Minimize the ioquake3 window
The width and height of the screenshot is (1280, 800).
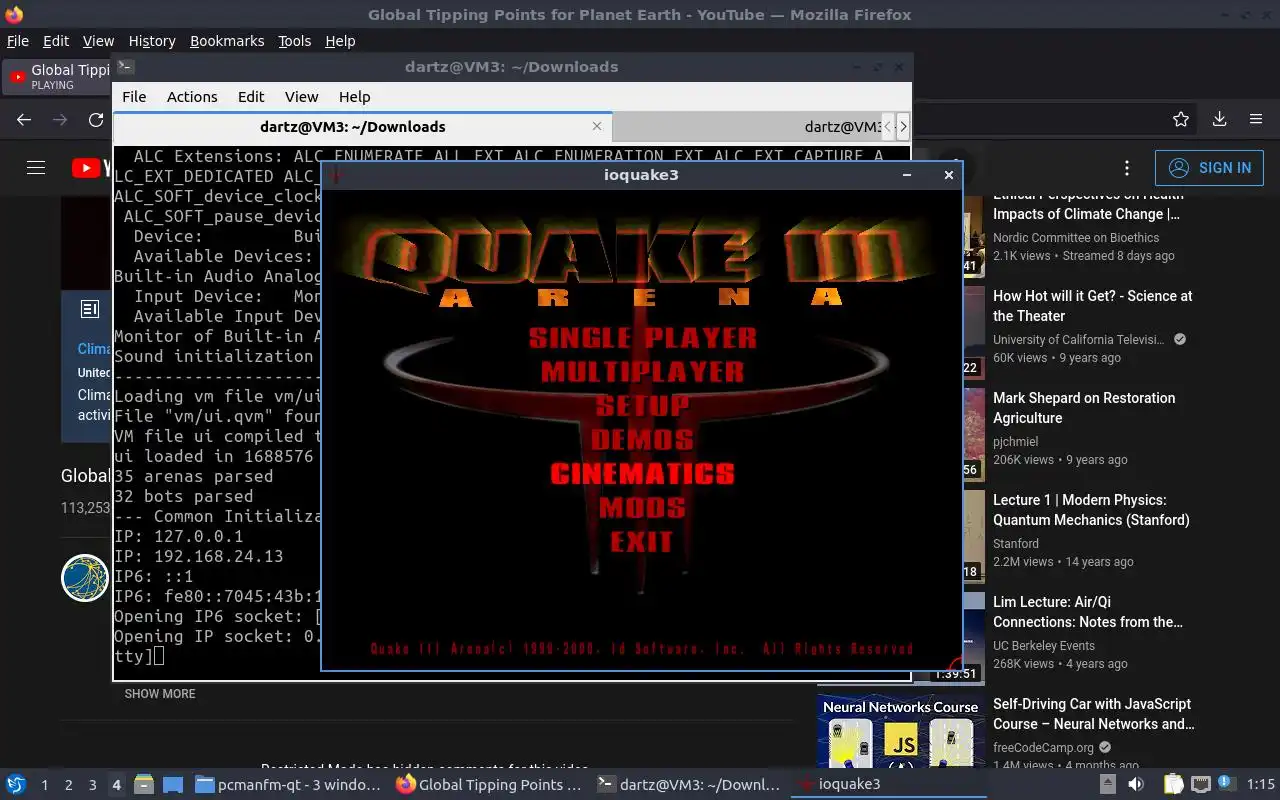tap(906, 175)
